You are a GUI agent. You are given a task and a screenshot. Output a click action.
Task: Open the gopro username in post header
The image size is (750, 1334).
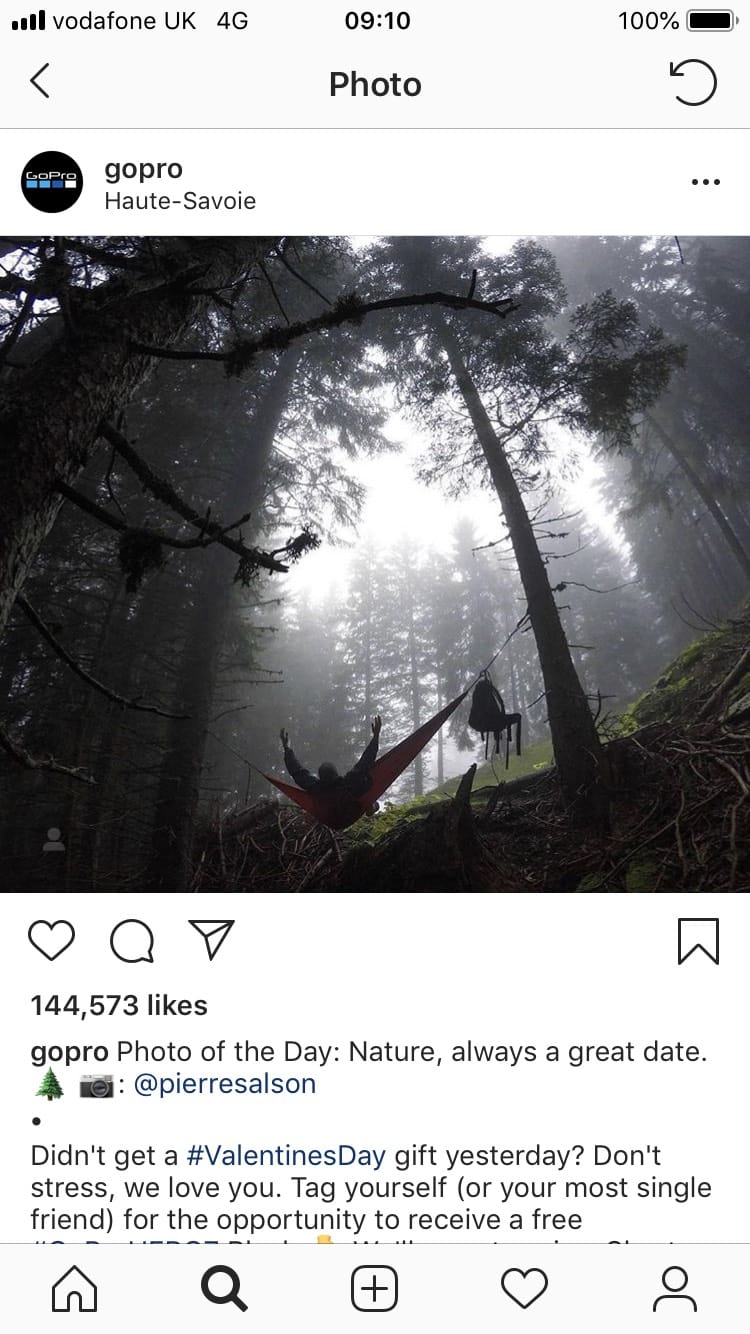click(143, 169)
